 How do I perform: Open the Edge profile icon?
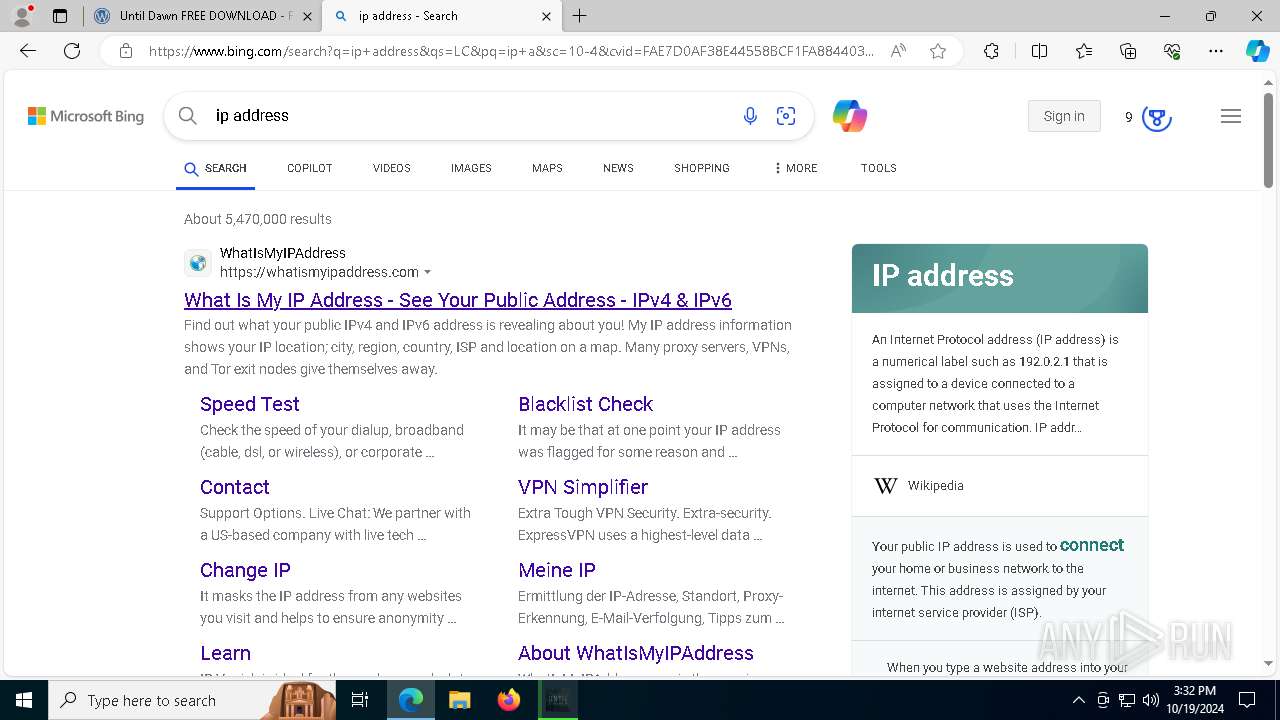[x=21, y=16]
